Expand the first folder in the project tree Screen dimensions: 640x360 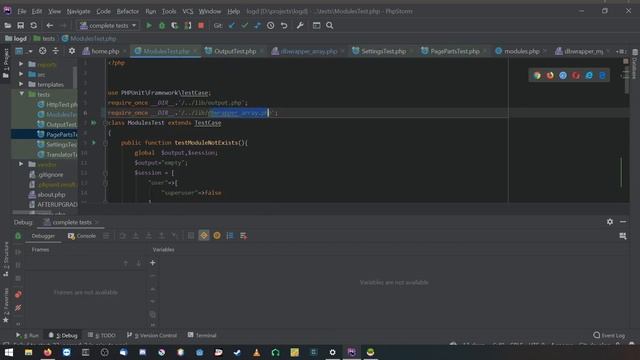pyautogui.click(x=21, y=64)
